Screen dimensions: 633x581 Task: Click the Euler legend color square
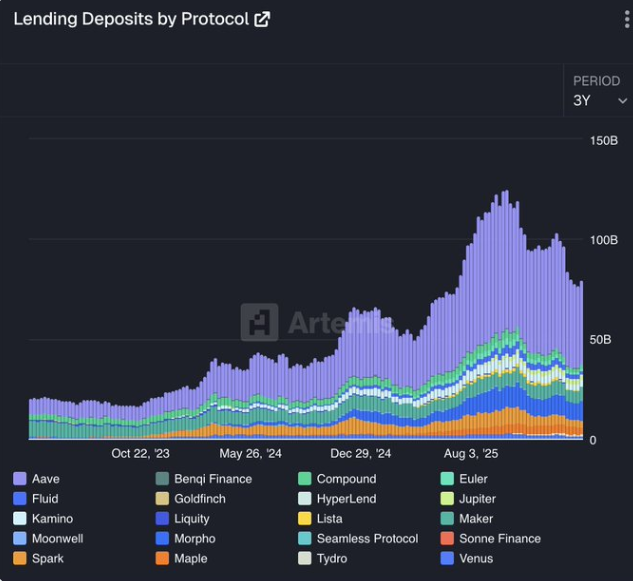[449, 479]
